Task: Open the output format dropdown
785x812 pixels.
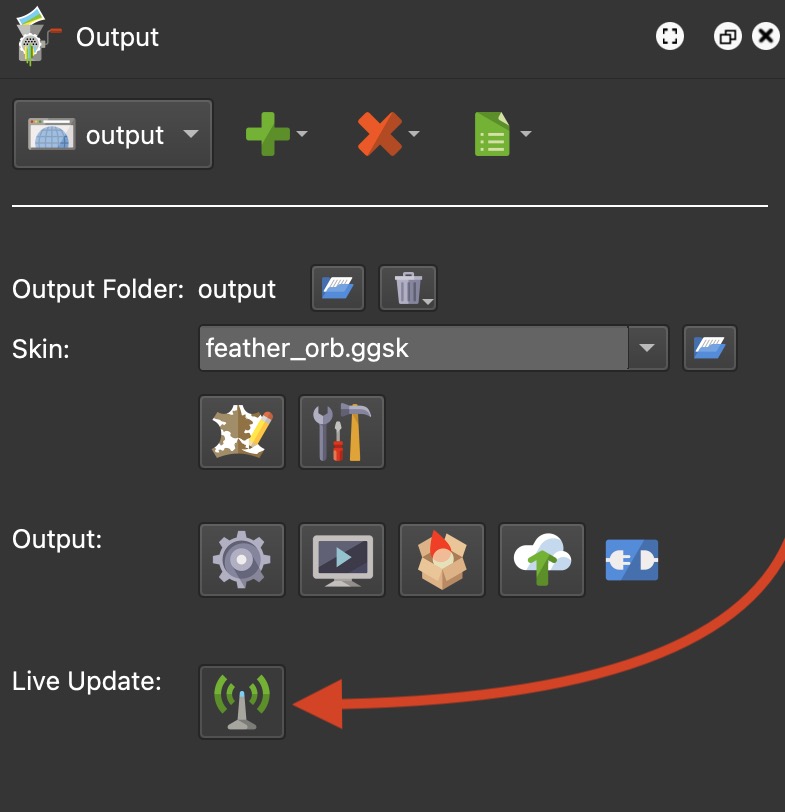Action: click(x=113, y=134)
